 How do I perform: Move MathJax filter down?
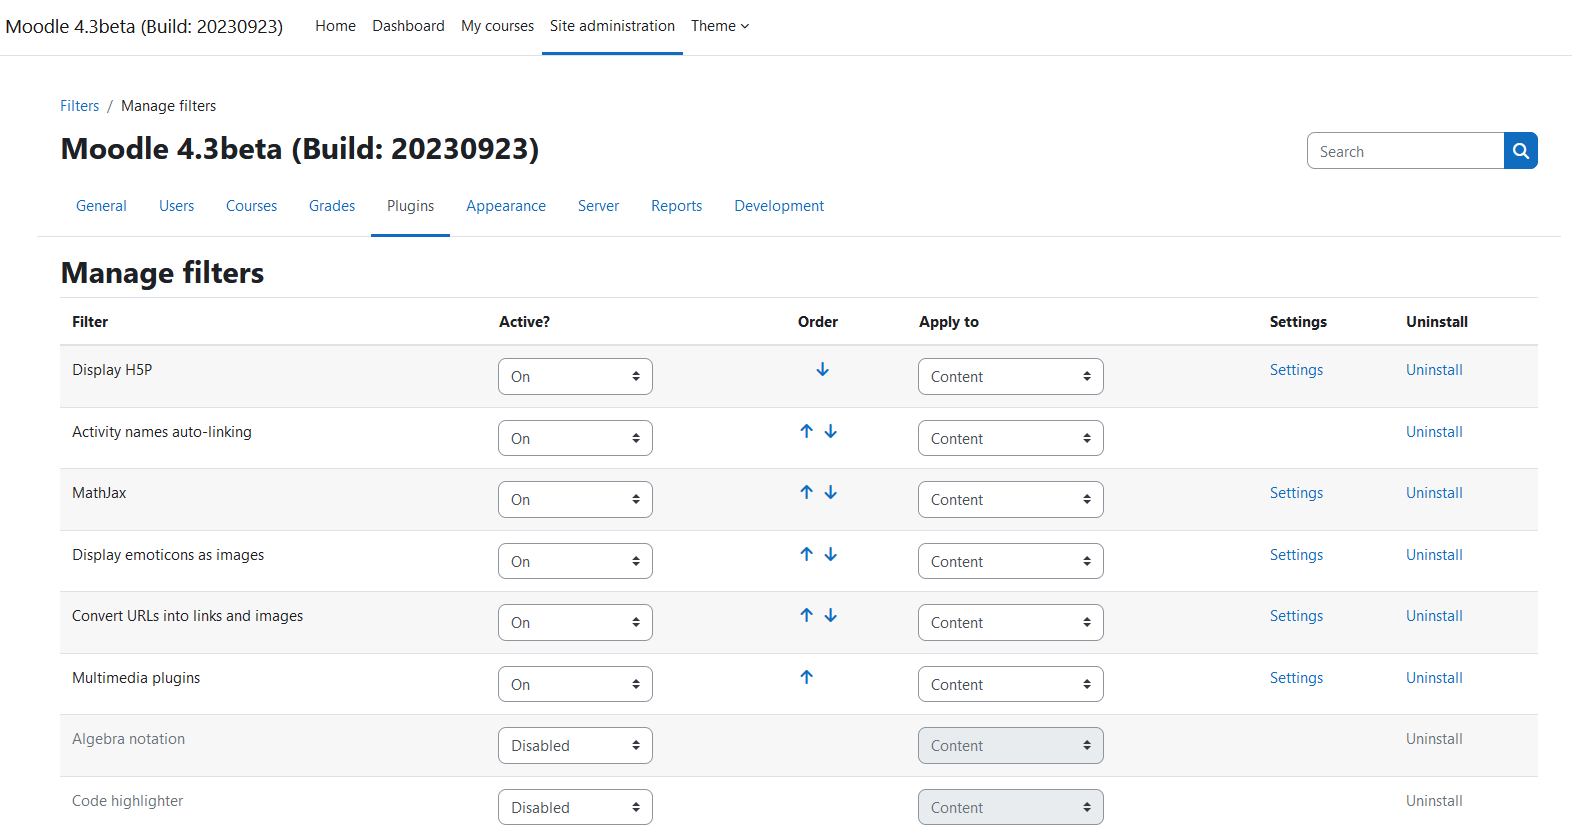[830, 492]
